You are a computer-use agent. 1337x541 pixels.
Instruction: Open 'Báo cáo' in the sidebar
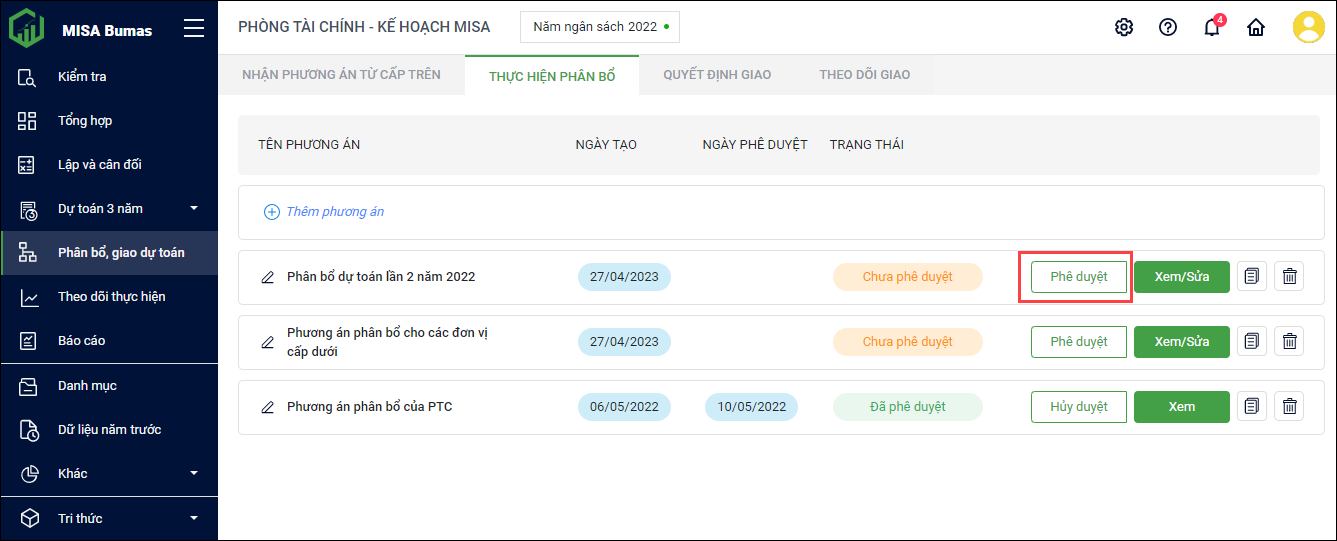point(81,341)
